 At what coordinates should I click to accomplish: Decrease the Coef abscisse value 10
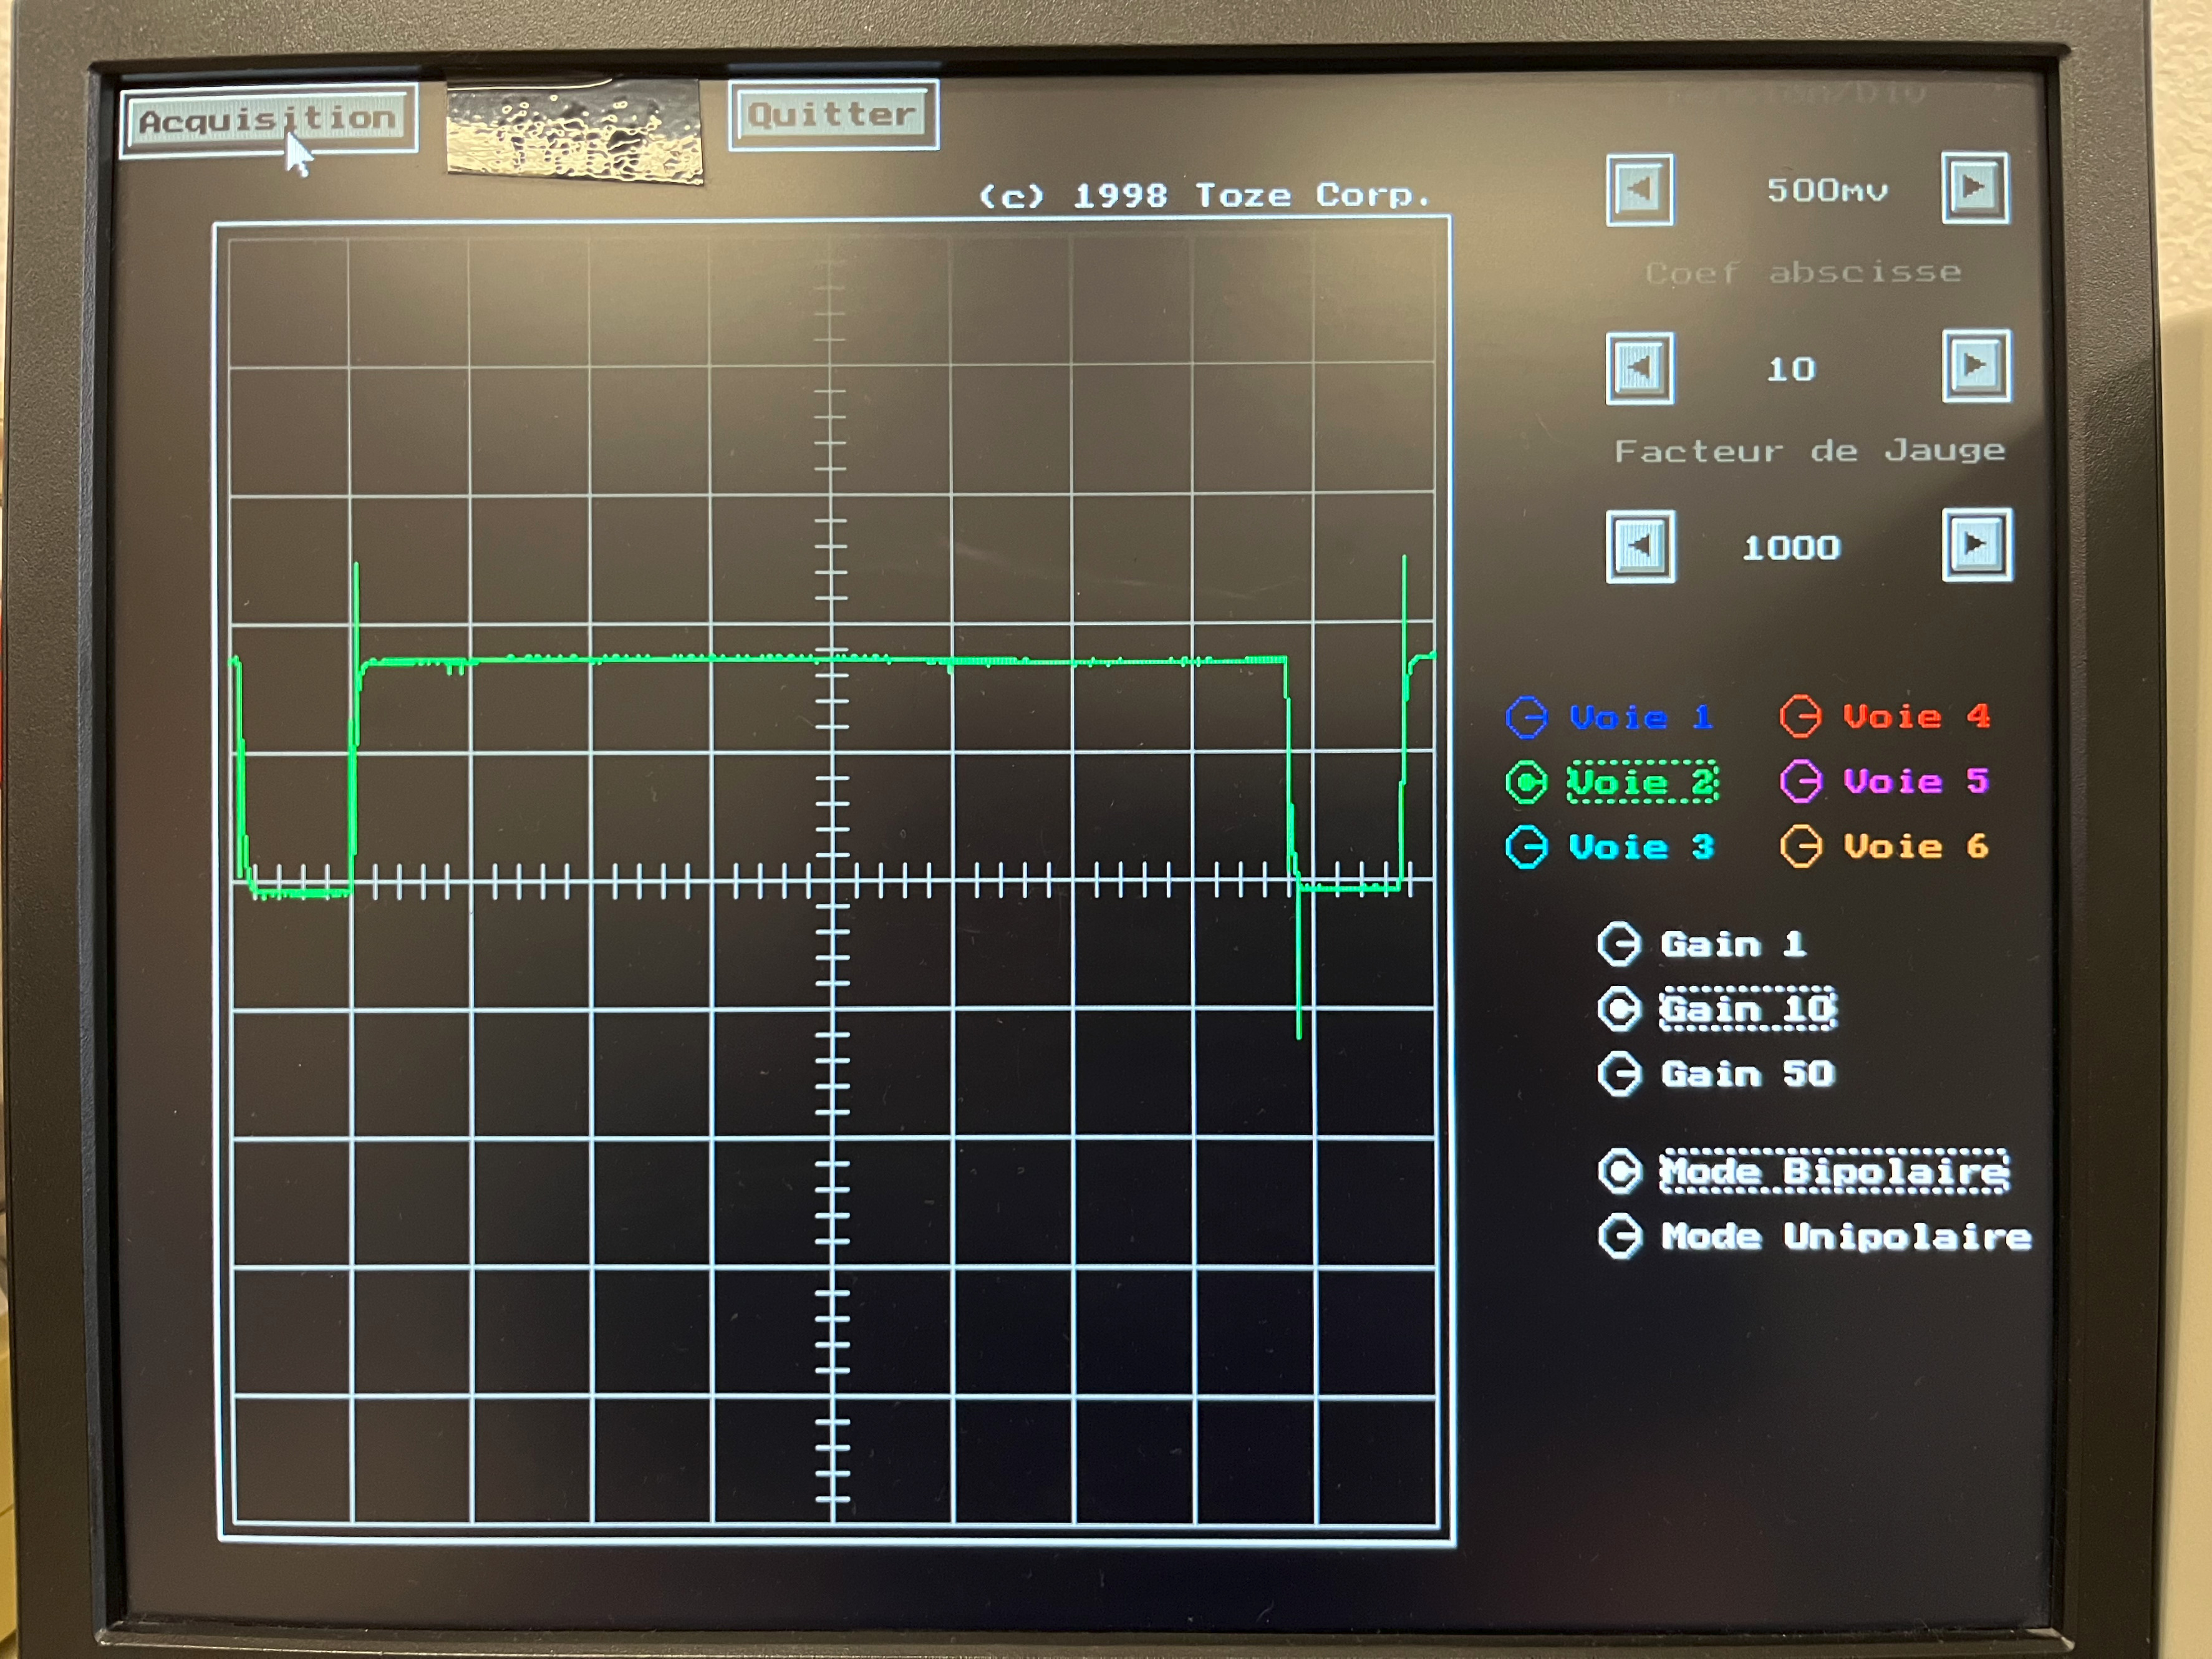click(1640, 368)
